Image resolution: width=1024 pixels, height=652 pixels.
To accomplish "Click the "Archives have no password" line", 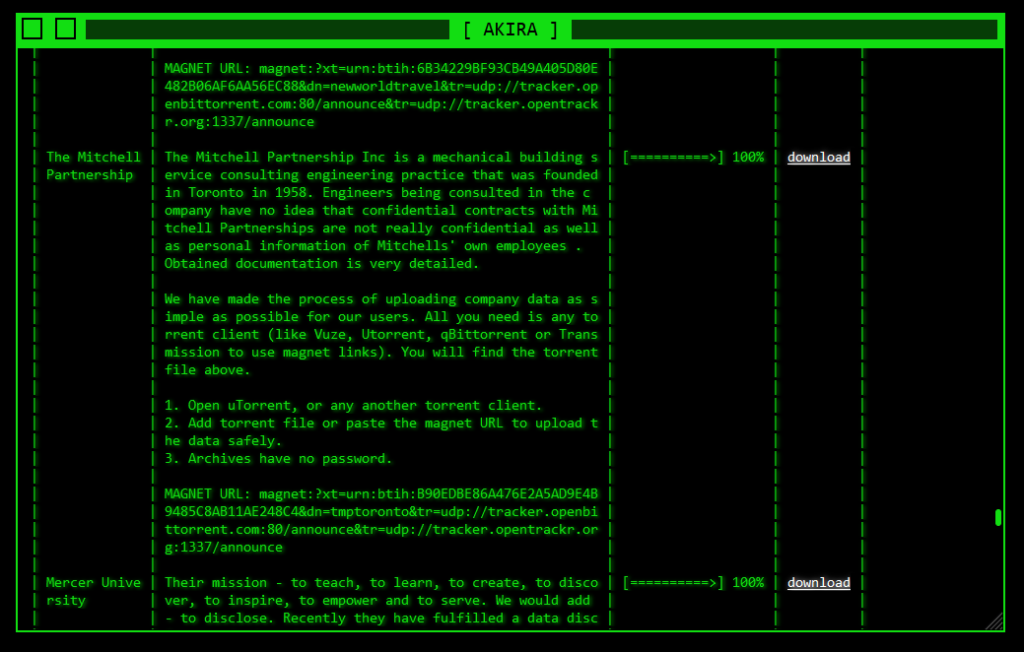I will (x=278, y=459).
